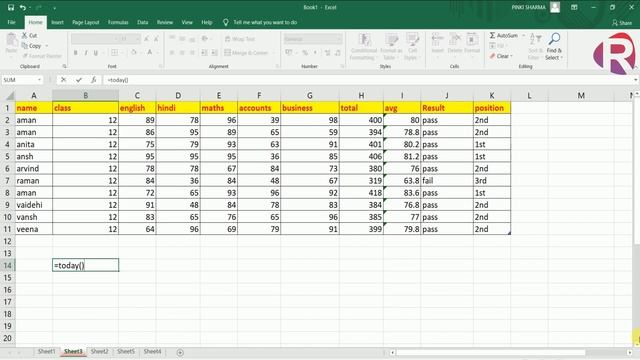Select column G header
This screenshot has height=360, width=640.
coord(310,96)
